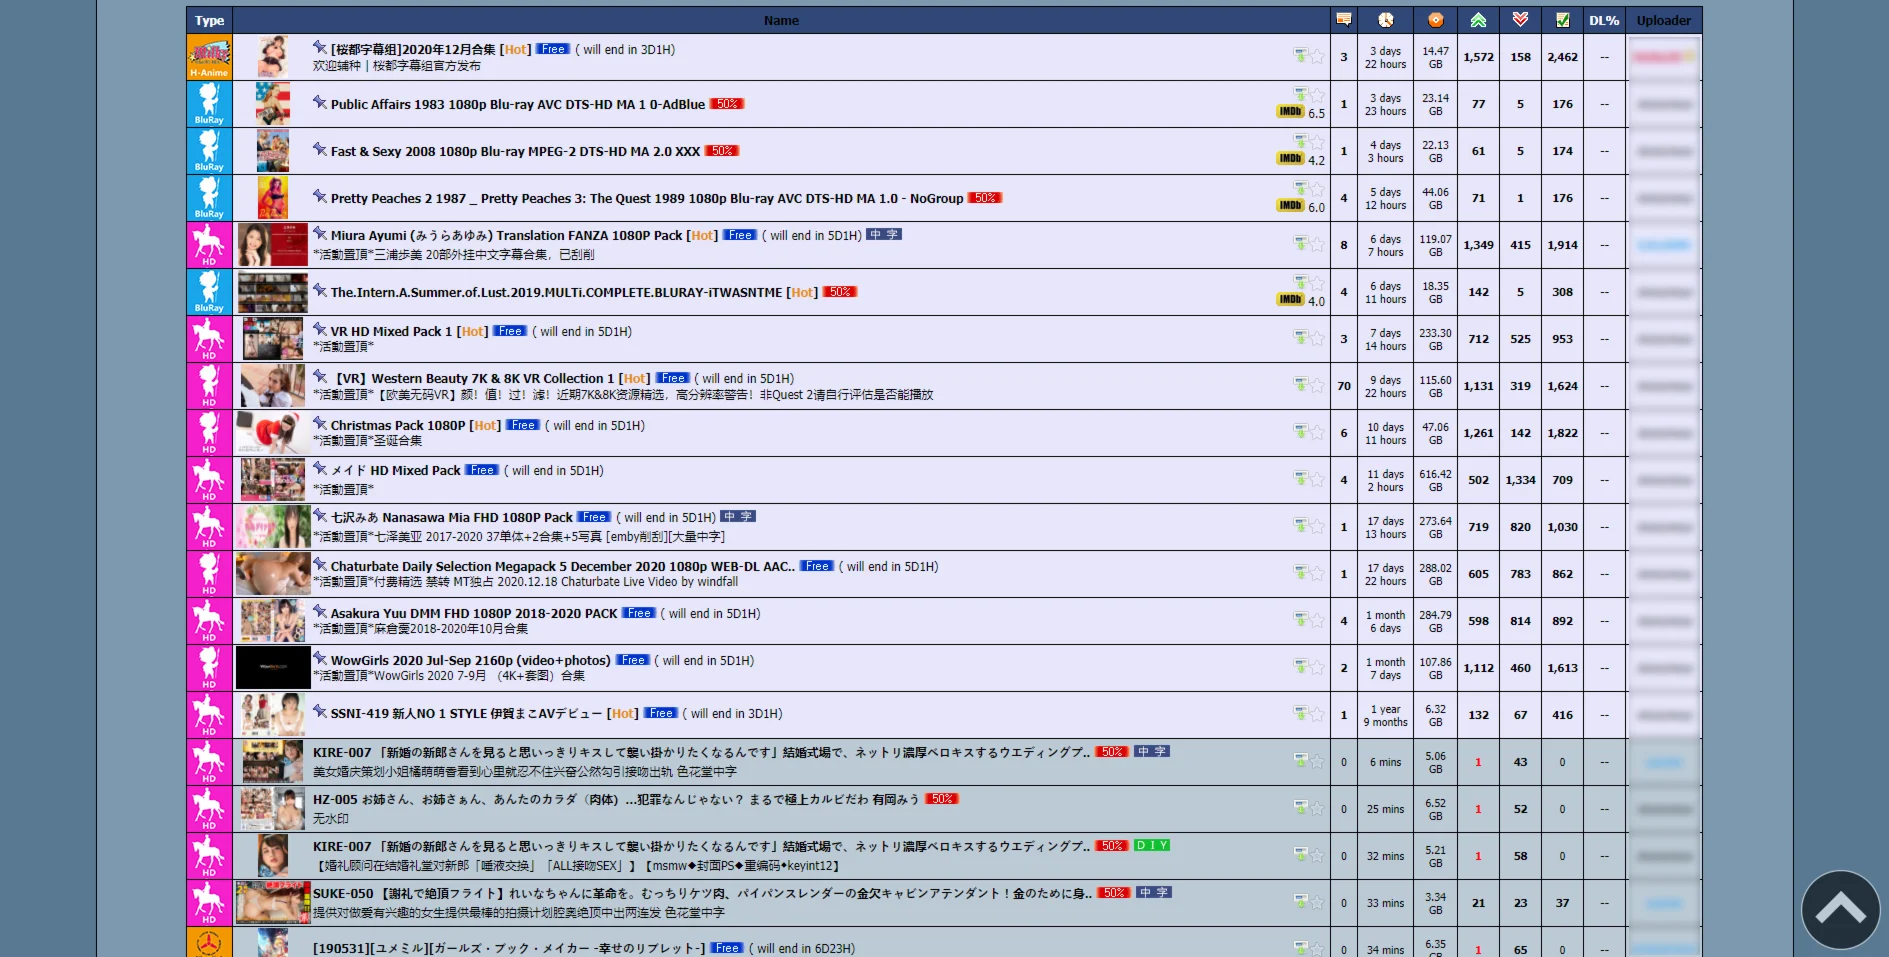Sort by snatched checkmark icon

click(1562, 20)
